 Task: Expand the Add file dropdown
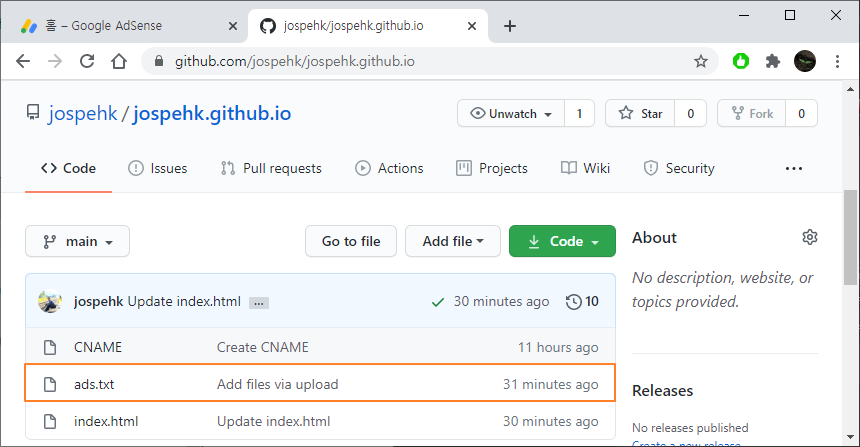[453, 241]
